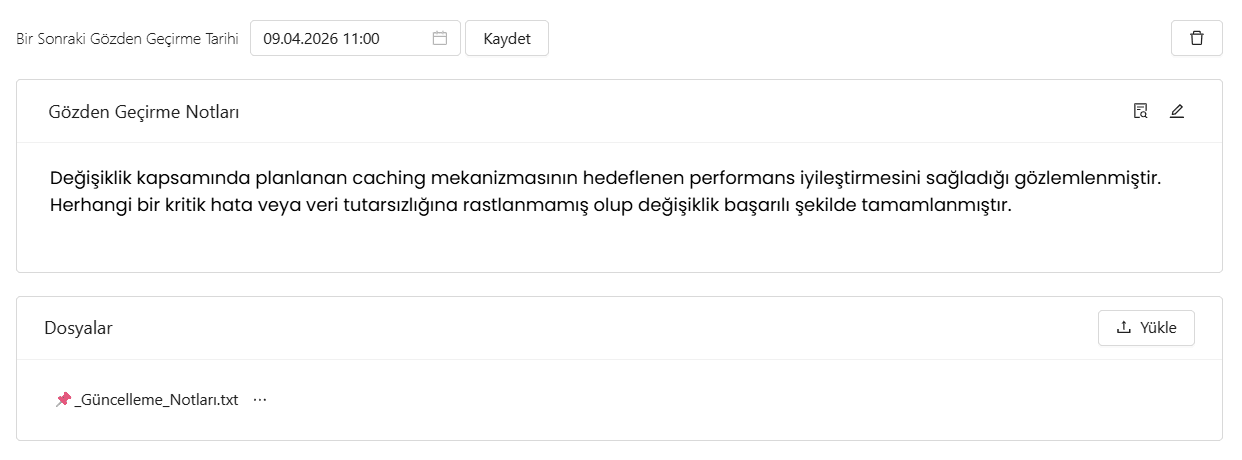Open the calendar picker icon in date field

click(x=439, y=38)
